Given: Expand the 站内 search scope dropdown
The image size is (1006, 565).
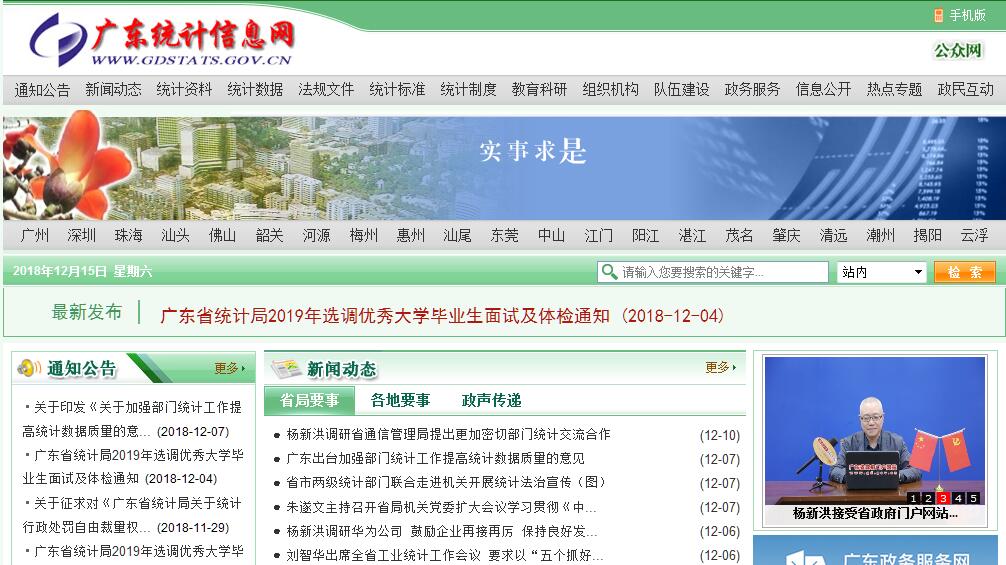Looking at the screenshot, I should 882,272.
